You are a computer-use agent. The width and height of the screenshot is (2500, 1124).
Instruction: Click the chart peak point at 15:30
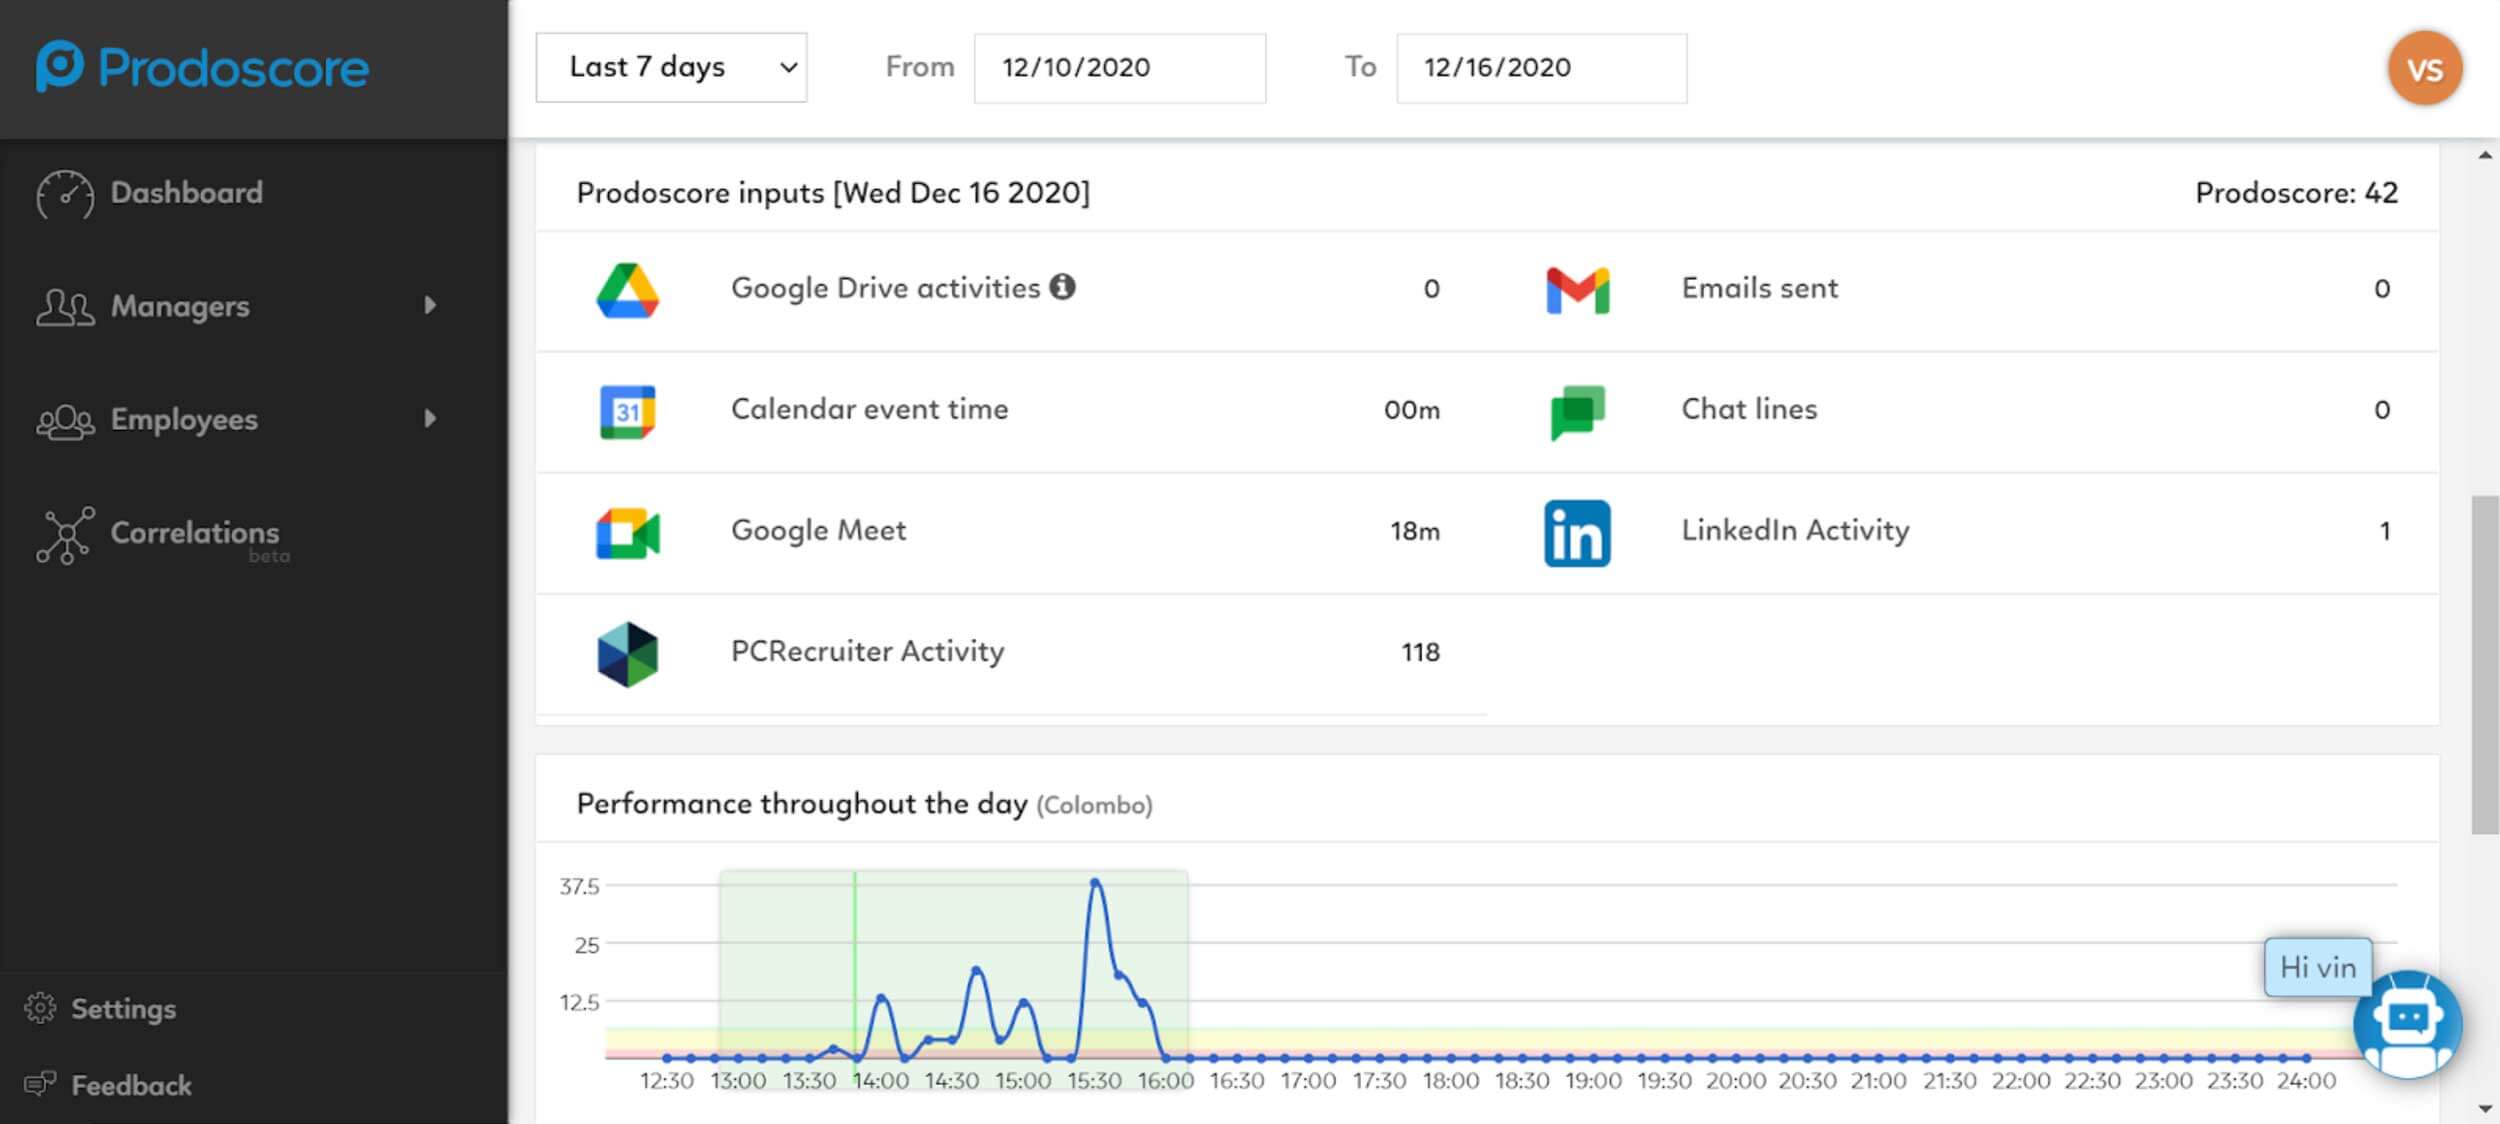click(x=1095, y=882)
